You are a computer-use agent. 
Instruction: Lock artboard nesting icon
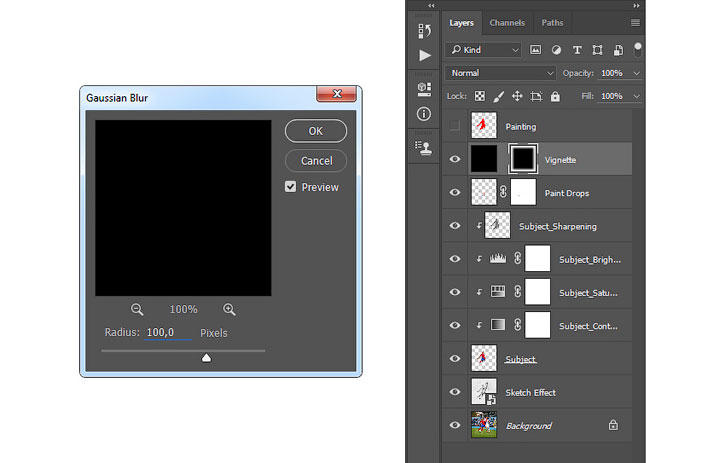(x=536, y=96)
